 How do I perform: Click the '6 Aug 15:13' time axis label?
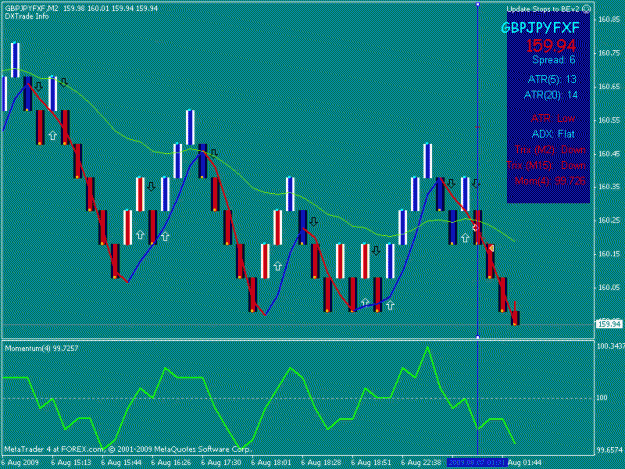71,463
